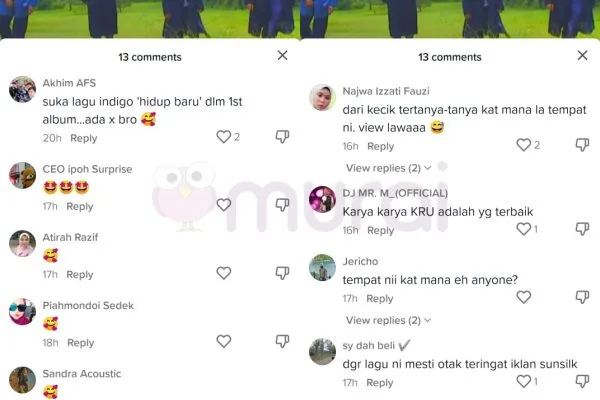Like the sy dah beli comment
The height and width of the screenshot is (400, 600).
click(x=523, y=381)
